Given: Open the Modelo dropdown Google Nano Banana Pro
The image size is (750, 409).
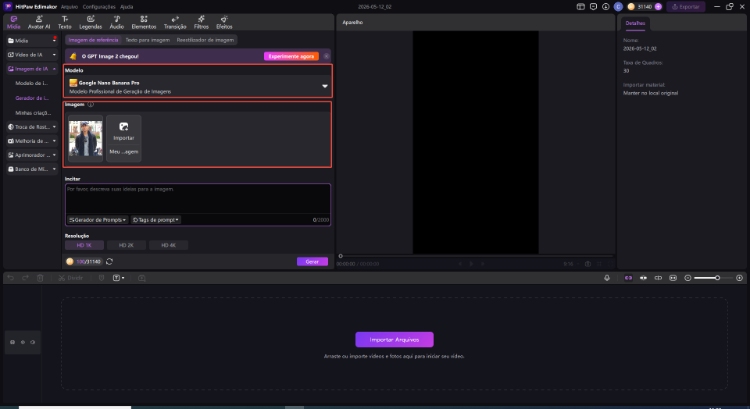Looking at the screenshot, I should pyautogui.click(x=198, y=87).
